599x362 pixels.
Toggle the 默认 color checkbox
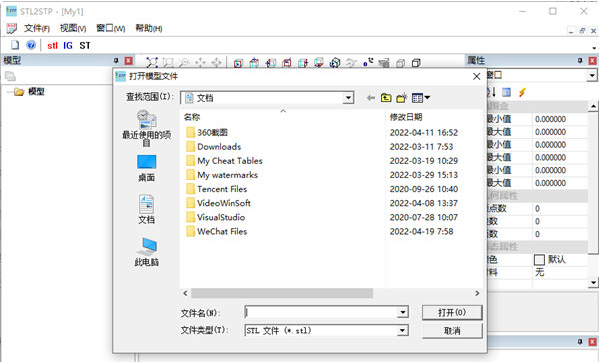pos(539,260)
